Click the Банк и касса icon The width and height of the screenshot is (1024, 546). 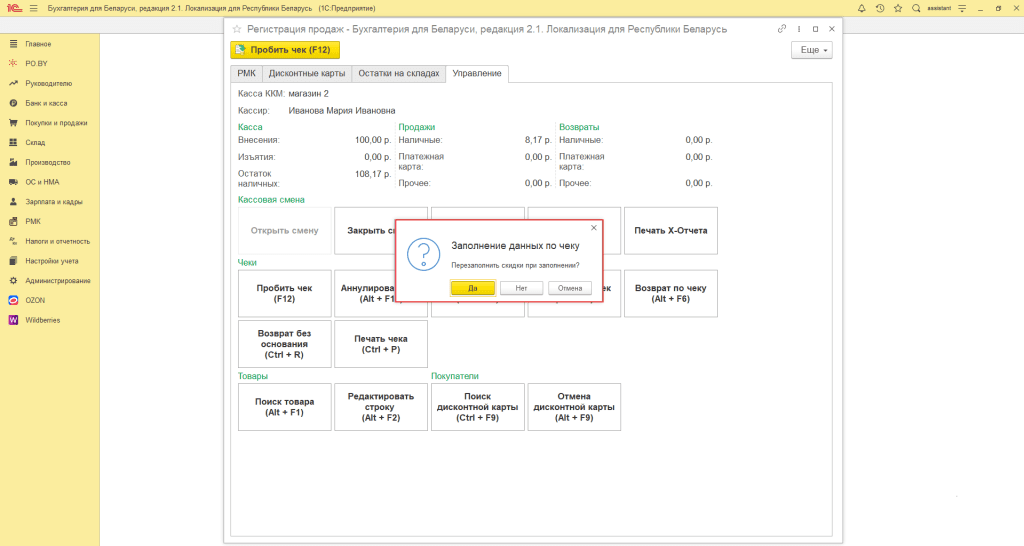(x=13, y=103)
